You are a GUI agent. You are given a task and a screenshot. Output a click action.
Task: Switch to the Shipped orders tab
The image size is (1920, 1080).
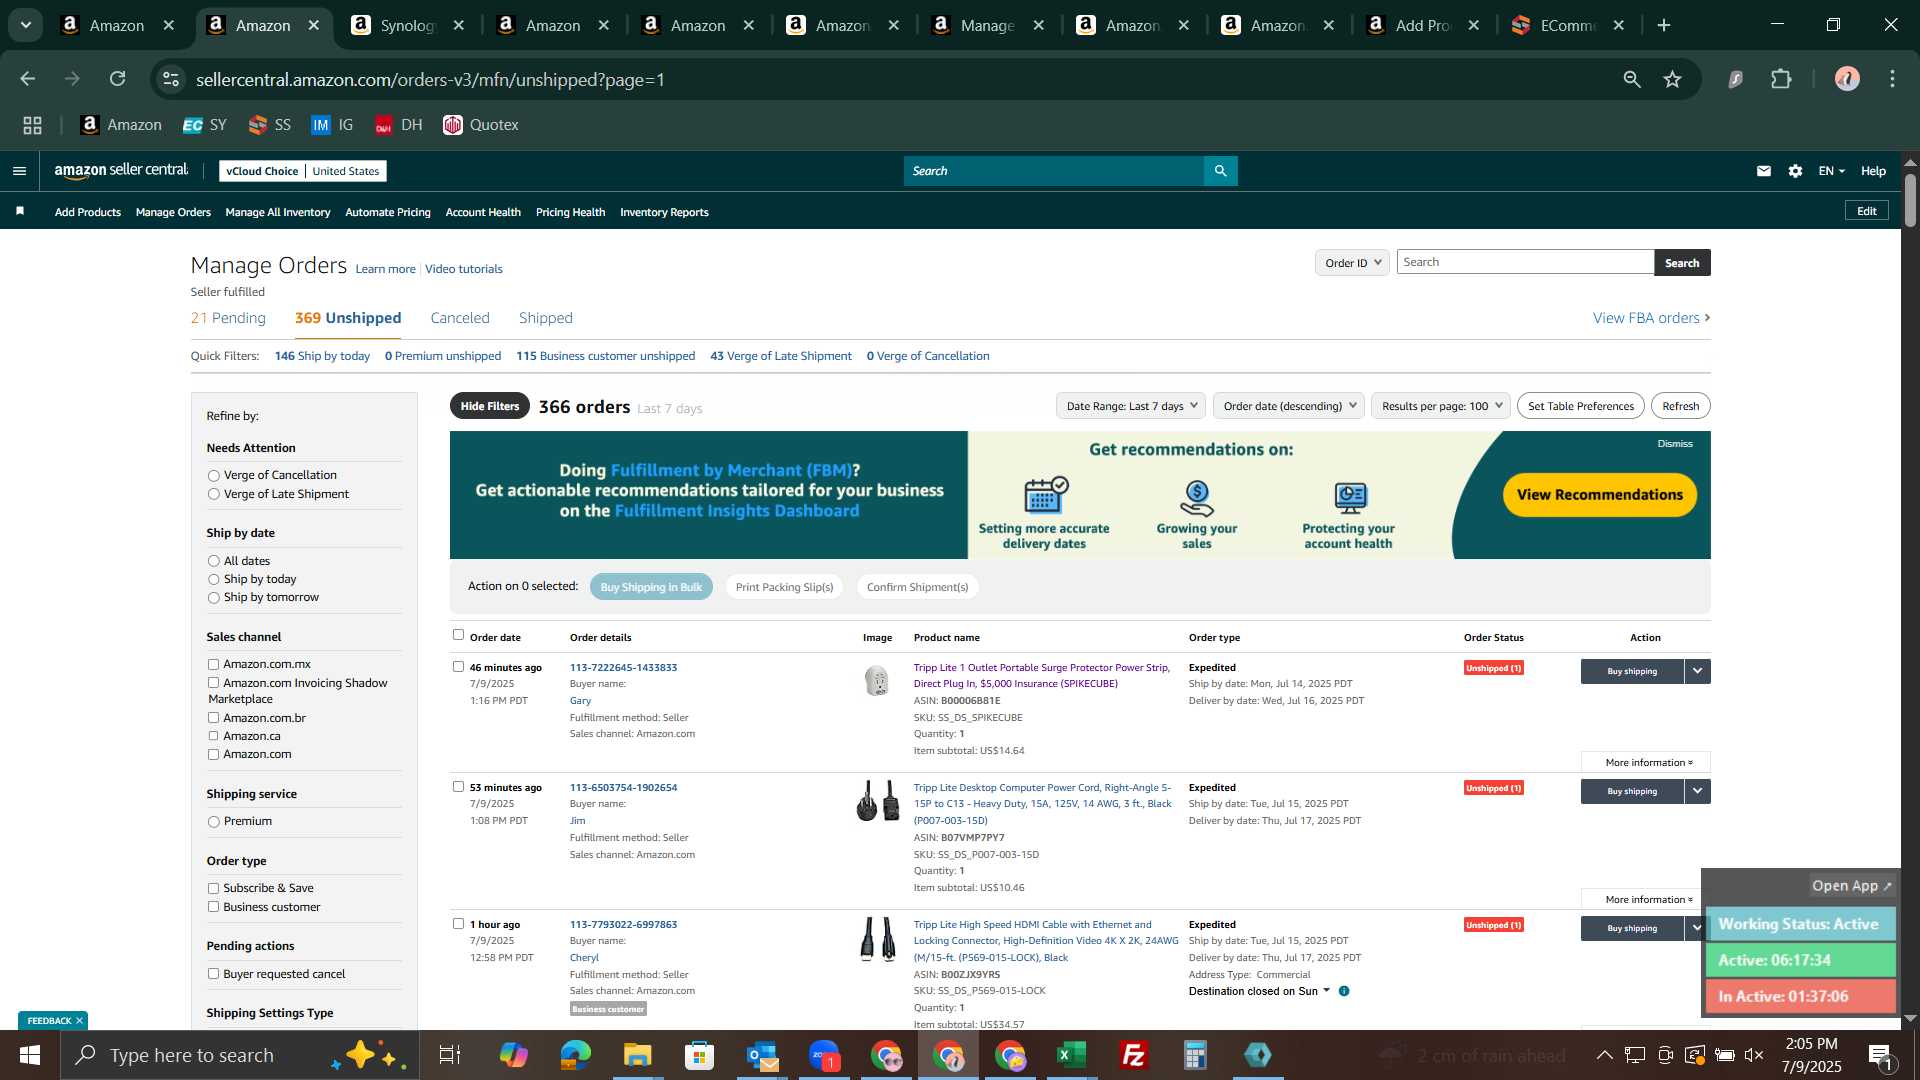pyautogui.click(x=546, y=318)
